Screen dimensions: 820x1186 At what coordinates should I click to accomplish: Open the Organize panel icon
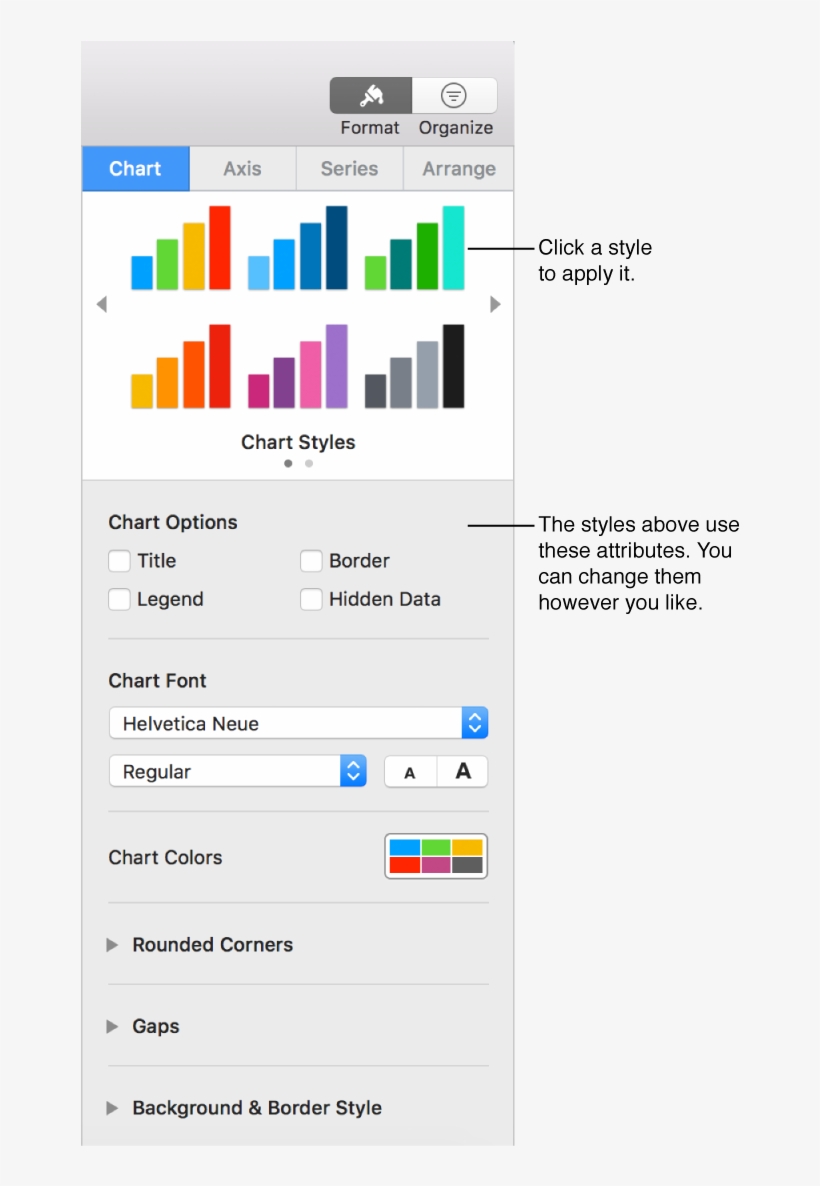[455, 95]
